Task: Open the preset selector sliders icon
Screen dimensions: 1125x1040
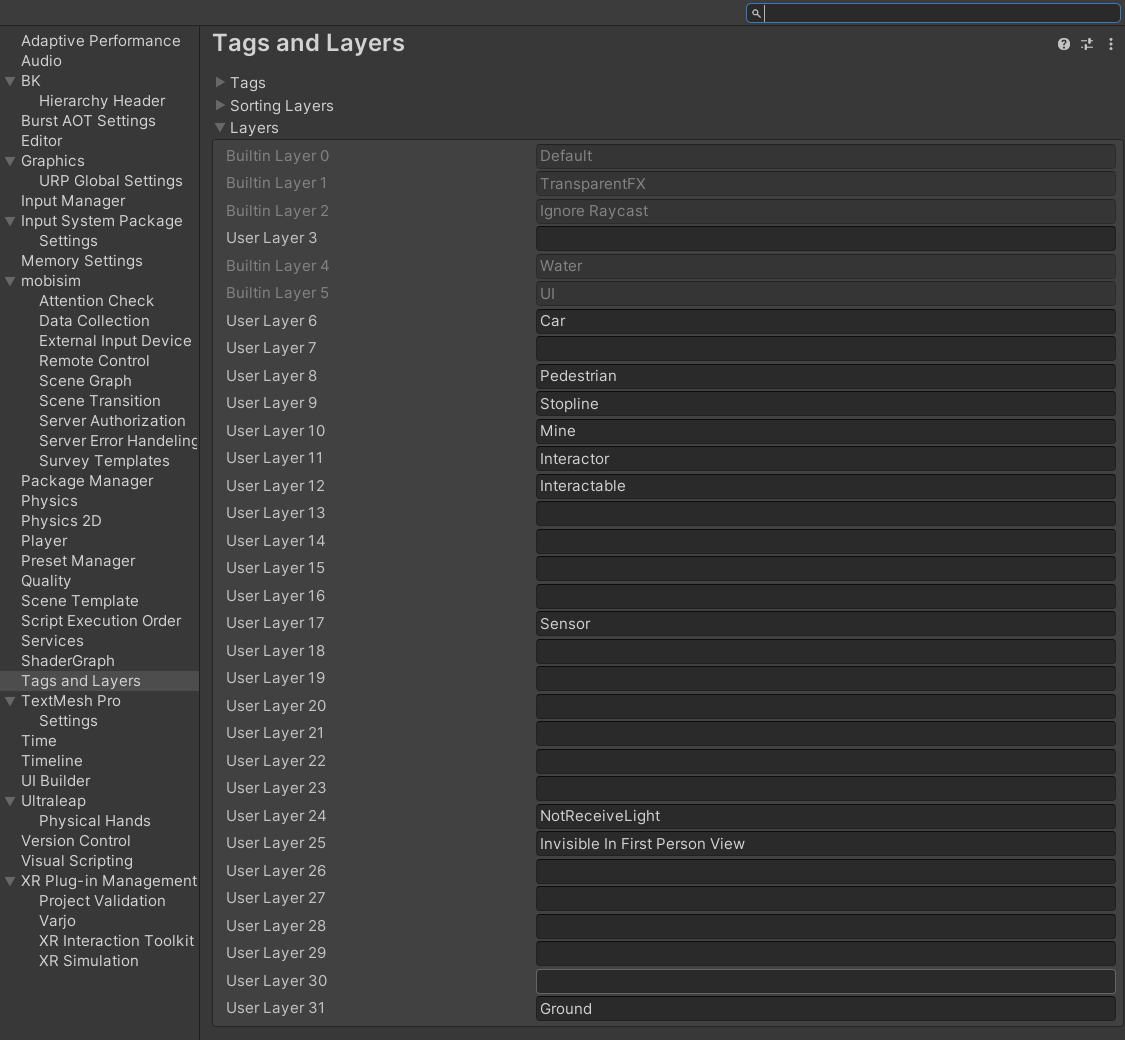Action: (1087, 44)
